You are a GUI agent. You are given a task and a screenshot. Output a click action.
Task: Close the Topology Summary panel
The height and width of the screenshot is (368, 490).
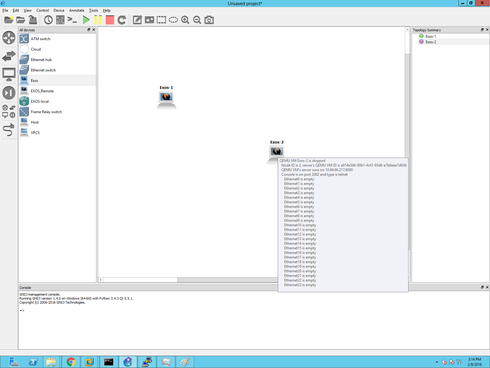point(487,30)
